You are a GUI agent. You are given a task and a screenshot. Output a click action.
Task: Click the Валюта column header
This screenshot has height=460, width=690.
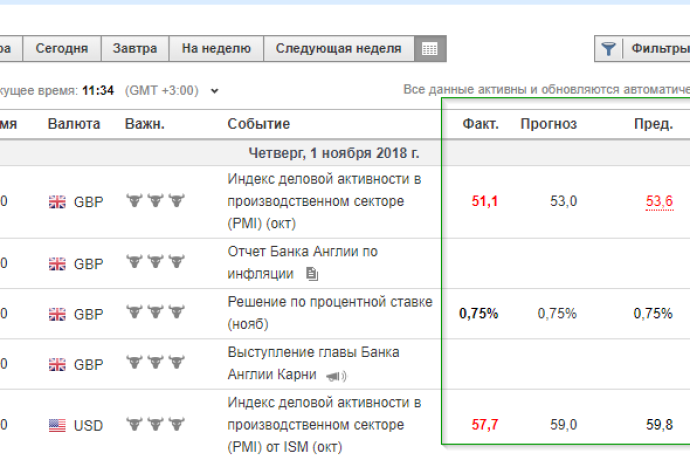(x=74, y=124)
